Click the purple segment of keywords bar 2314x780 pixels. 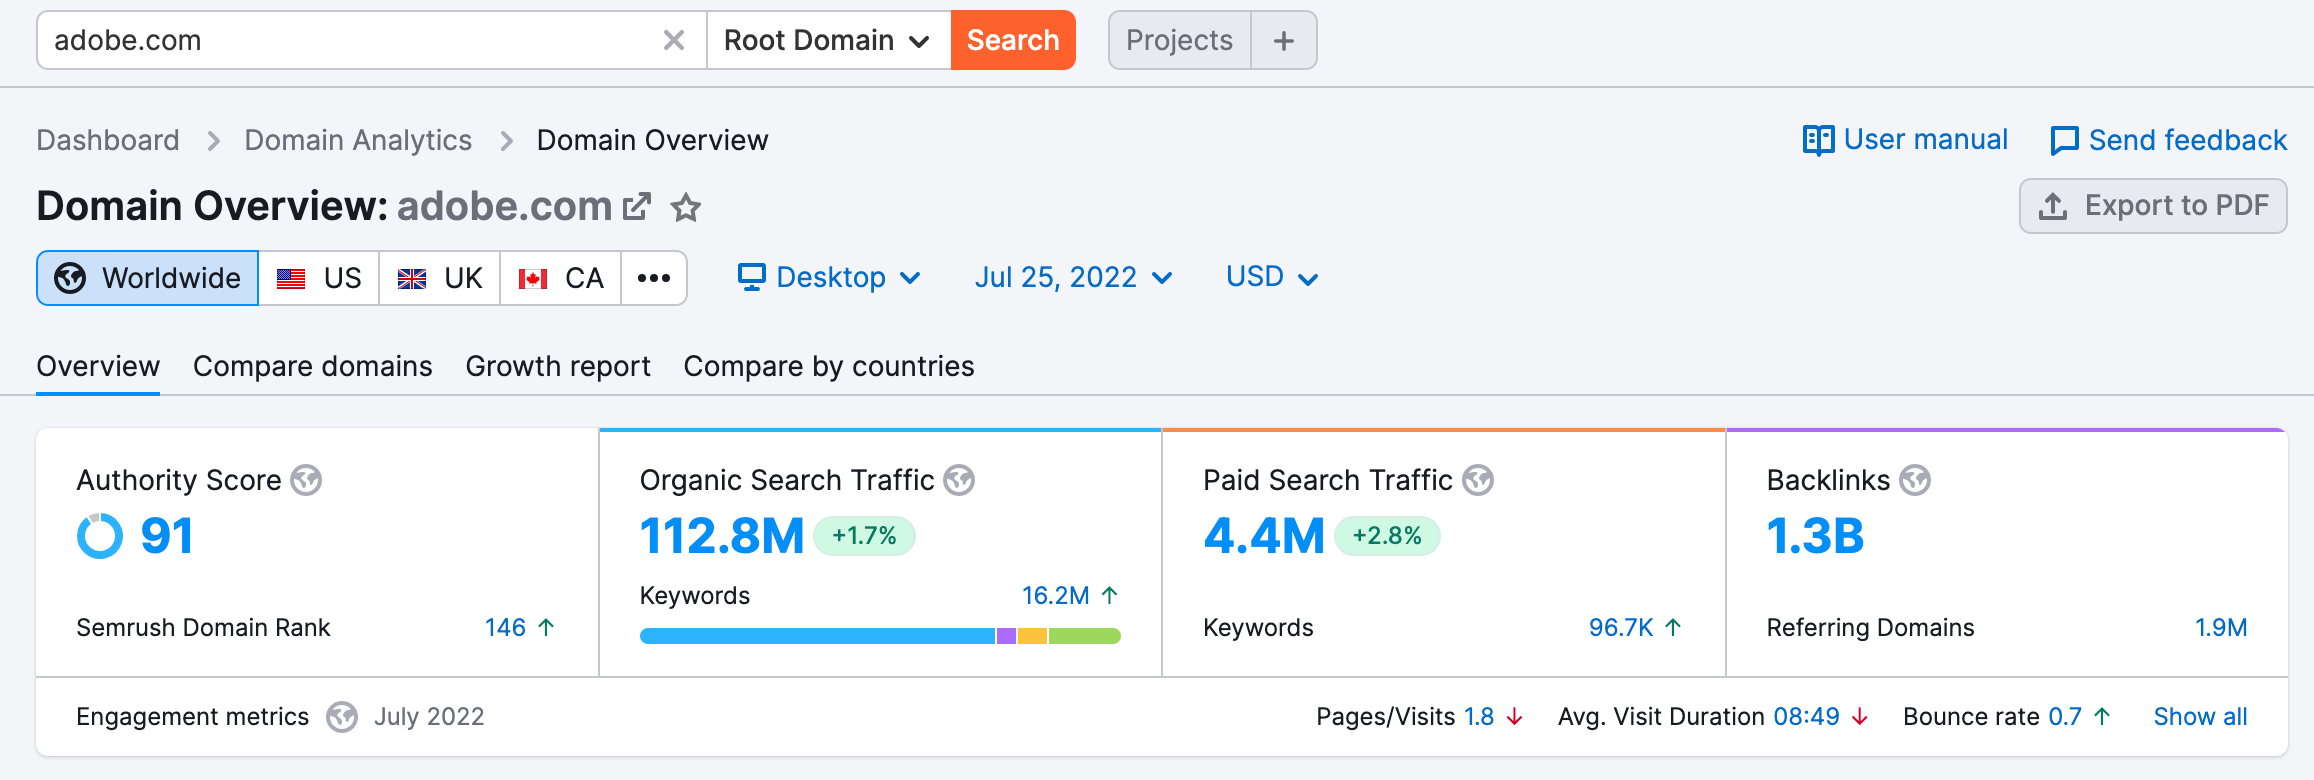[x=1007, y=636]
